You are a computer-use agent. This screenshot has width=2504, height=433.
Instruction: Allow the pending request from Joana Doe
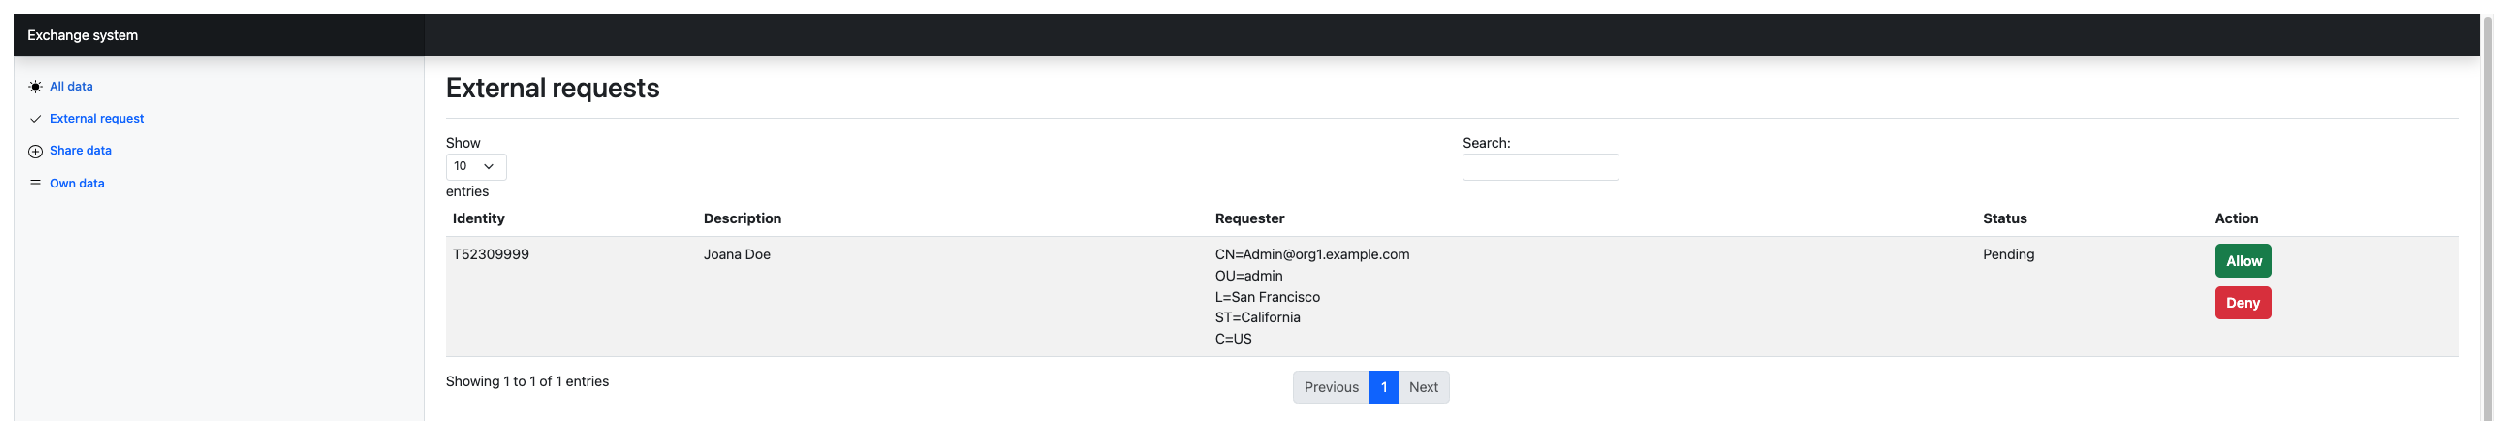pyautogui.click(x=2242, y=261)
